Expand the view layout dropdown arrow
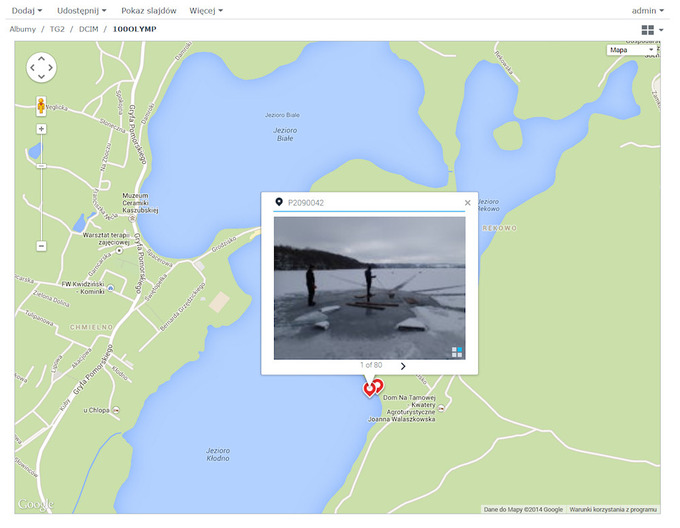Image resolution: width=680 pixels, height=528 pixels. pos(661,30)
